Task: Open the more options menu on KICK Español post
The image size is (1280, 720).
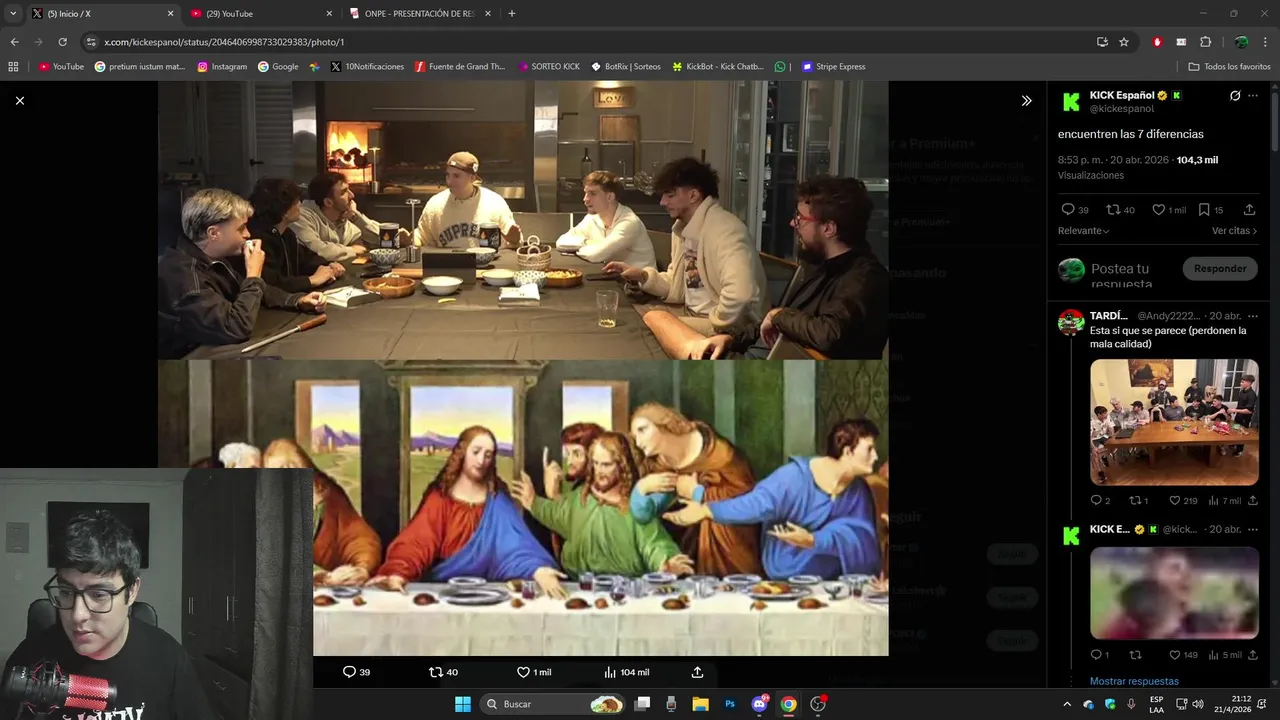Action: 1253,96
